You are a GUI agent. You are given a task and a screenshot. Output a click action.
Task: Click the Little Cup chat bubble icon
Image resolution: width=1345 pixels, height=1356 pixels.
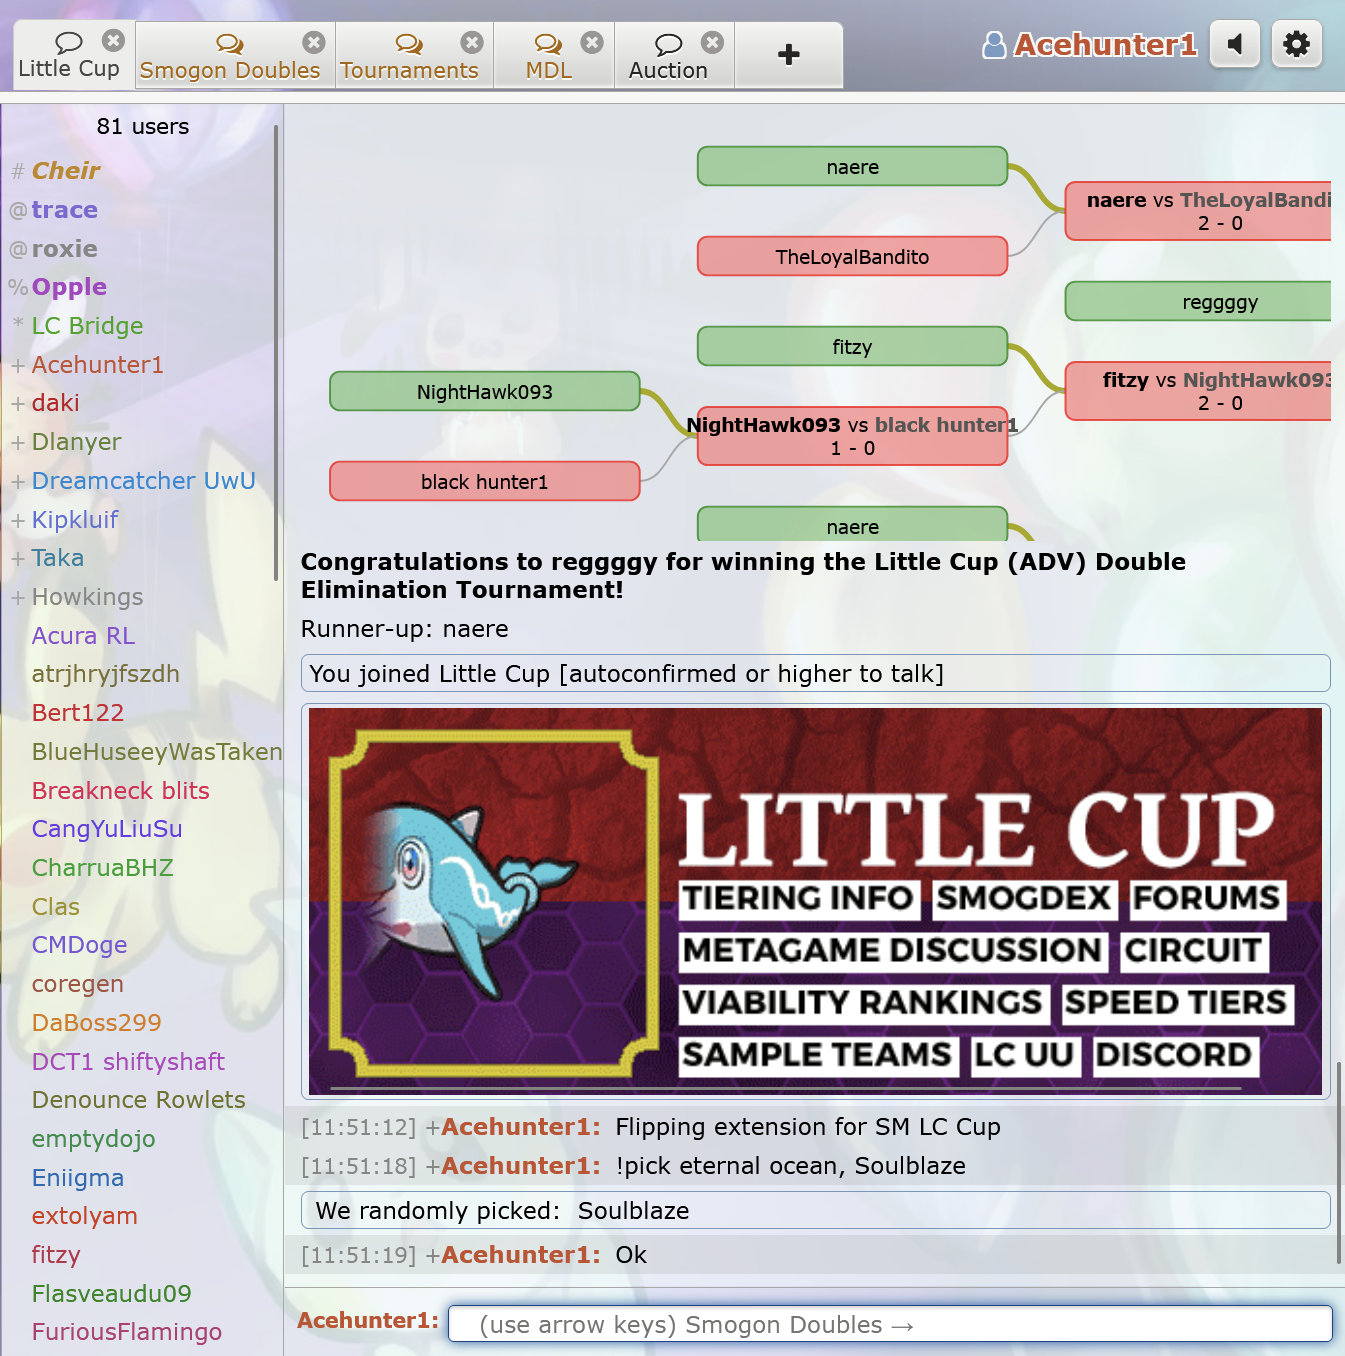coord(68,42)
